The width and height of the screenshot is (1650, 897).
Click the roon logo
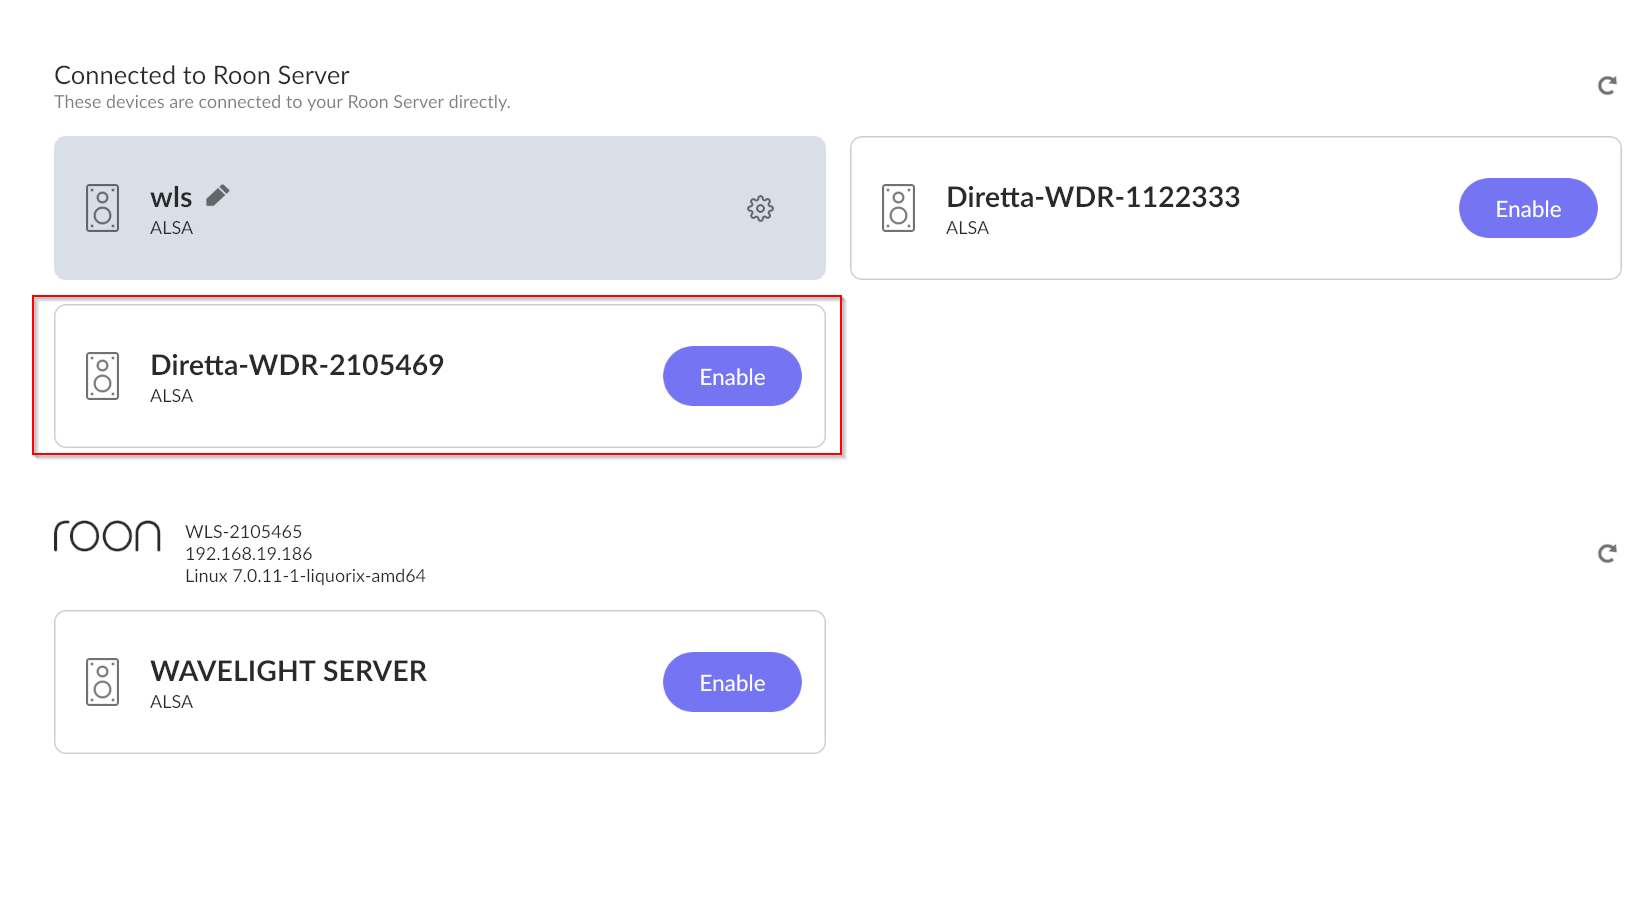(107, 536)
